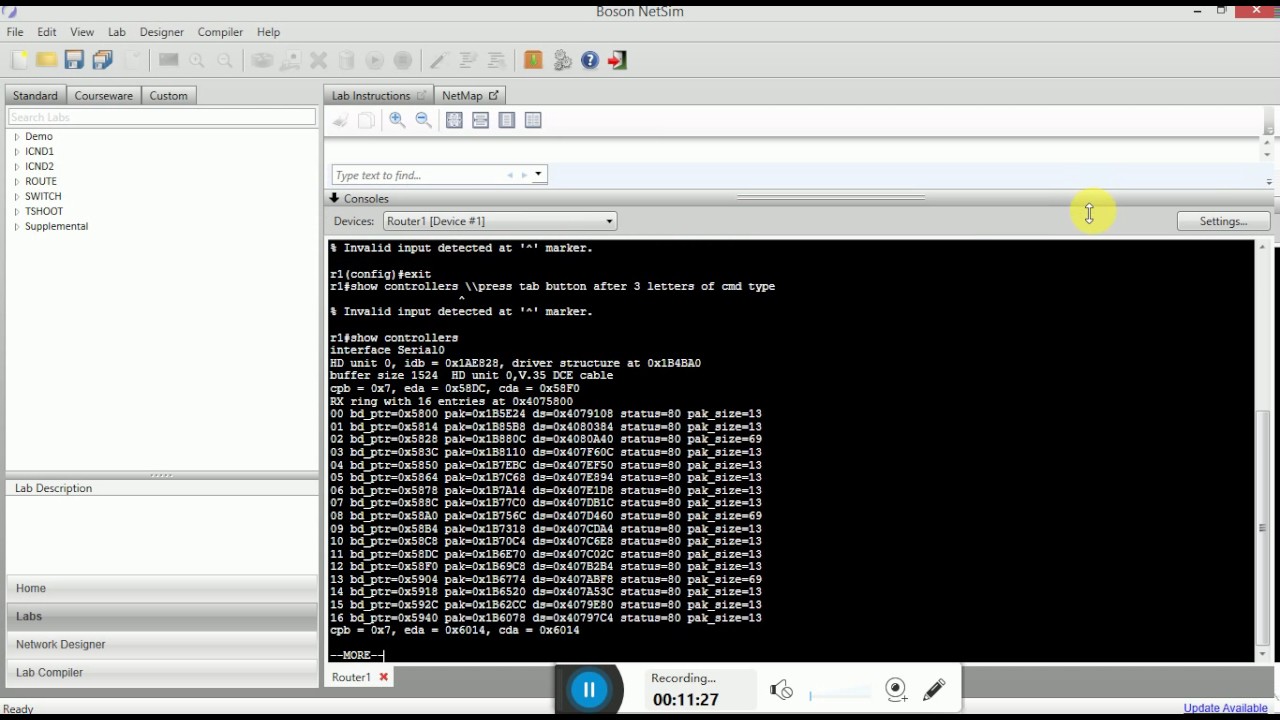1280x720 pixels.
Task: Expand the Demo lab category
Action: (16, 136)
